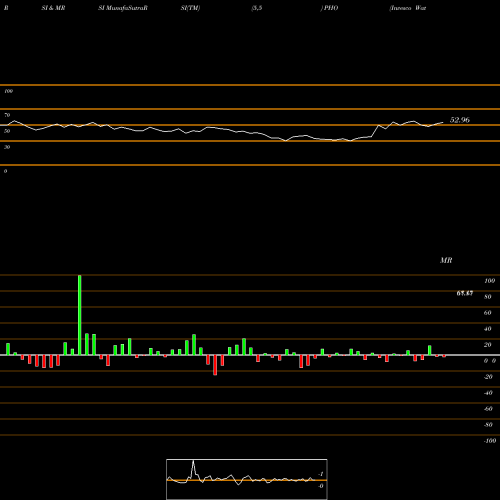Click the '-40' label on MR axis
Image resolution: width=500 pixels, height=500 pixels.
pos(488,393)
